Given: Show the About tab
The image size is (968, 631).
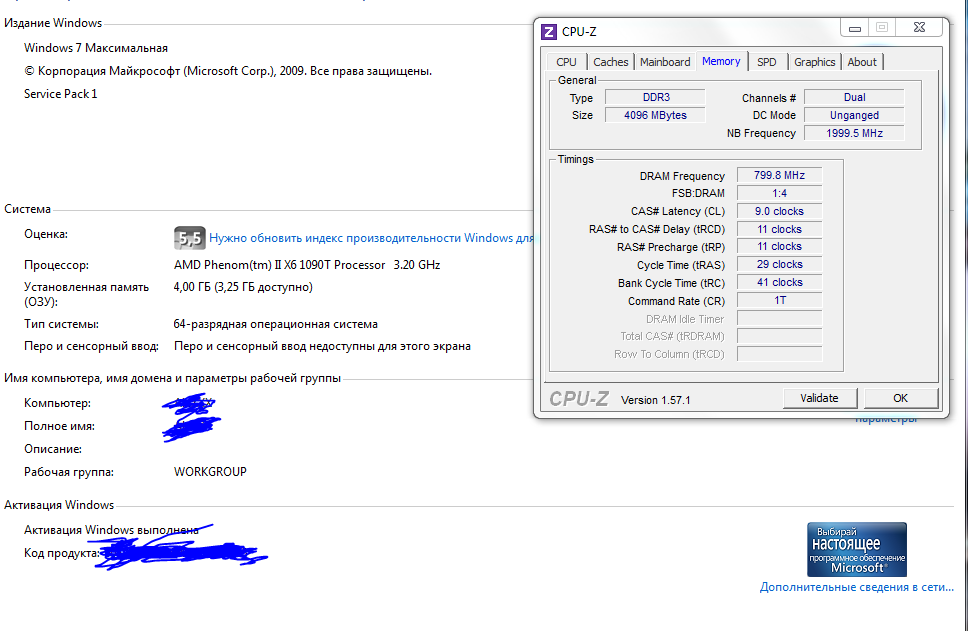Looking at the screenshot, I should tap(862, 62).
